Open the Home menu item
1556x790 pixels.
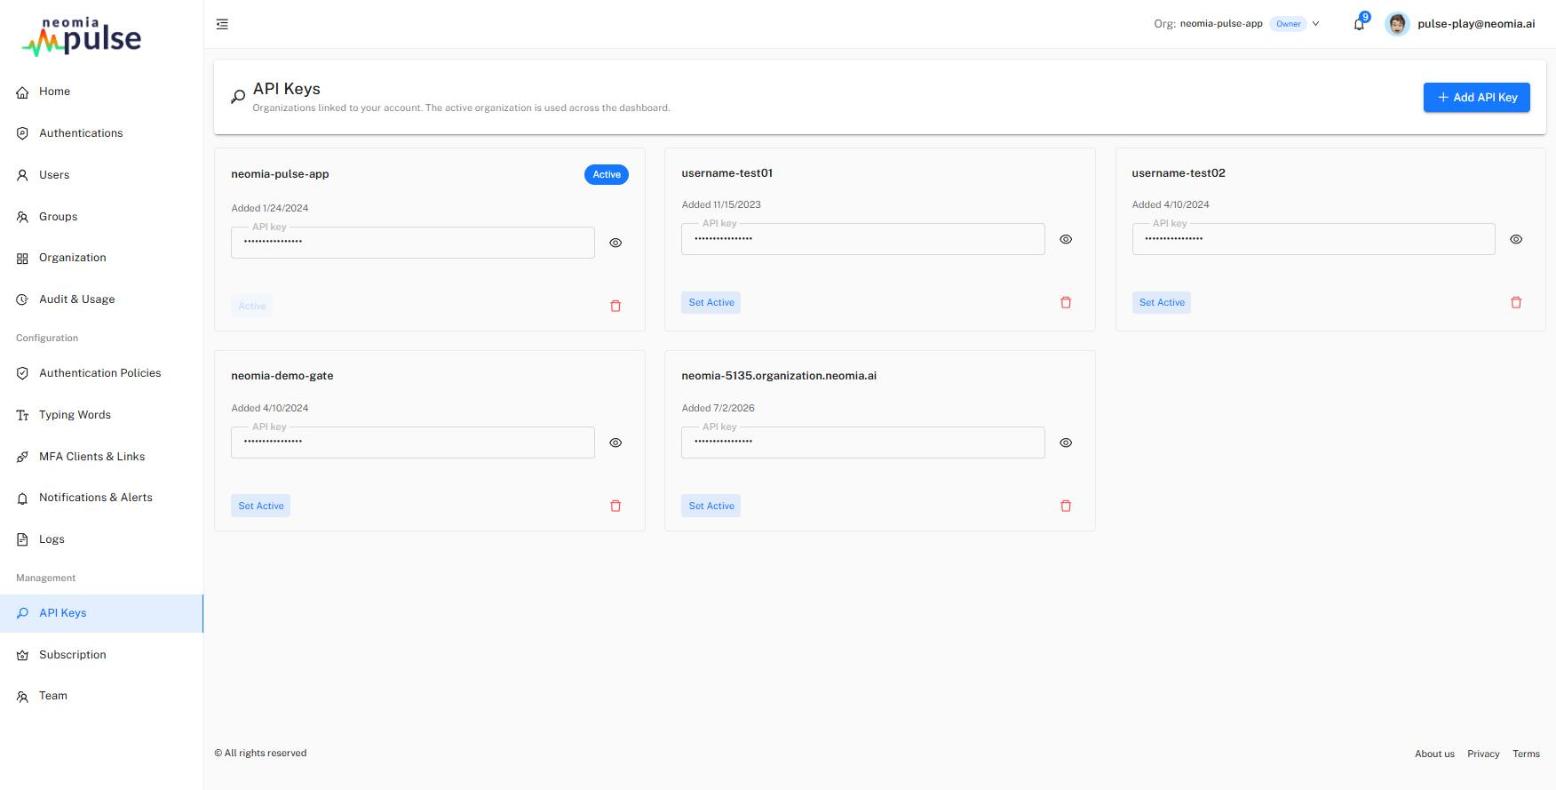coord(101,92)
